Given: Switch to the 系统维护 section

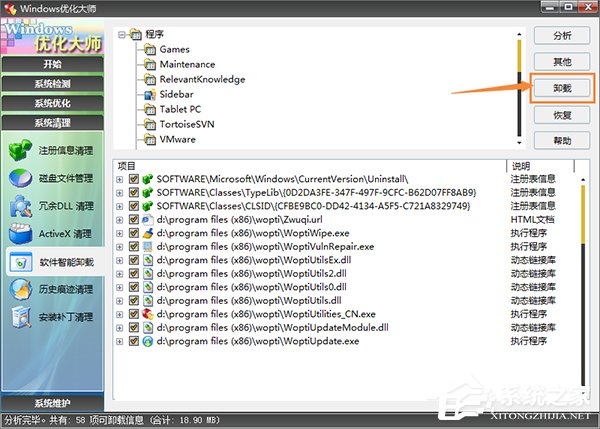Looking at the screenshot, I should pyautogui.click(x=52, y=403).
